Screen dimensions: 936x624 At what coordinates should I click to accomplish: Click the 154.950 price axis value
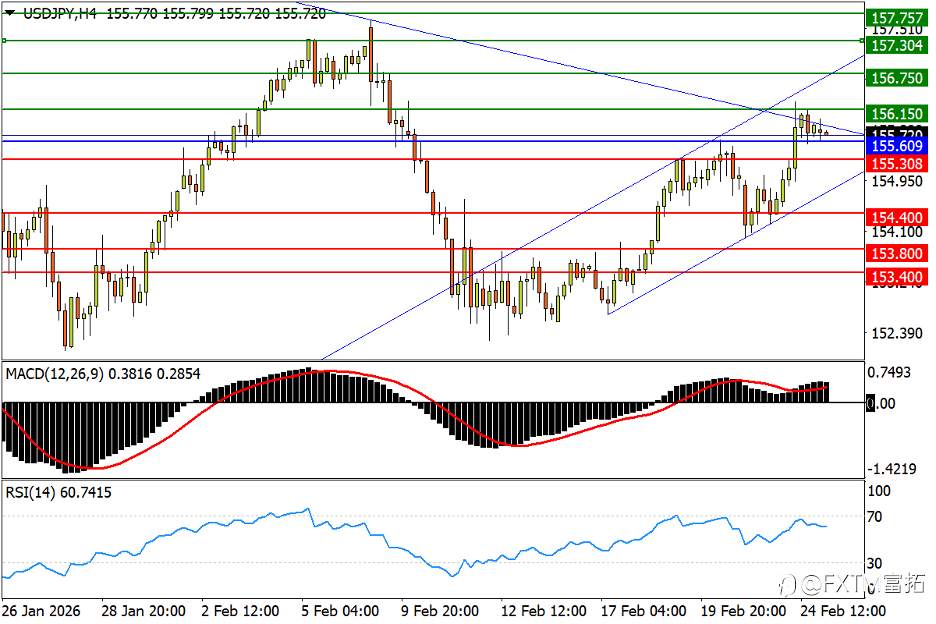click(x=897, y=181)
